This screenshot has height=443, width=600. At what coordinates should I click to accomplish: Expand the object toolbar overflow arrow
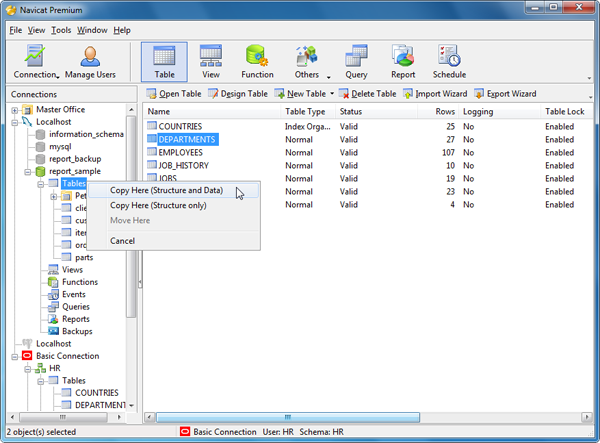590,97
